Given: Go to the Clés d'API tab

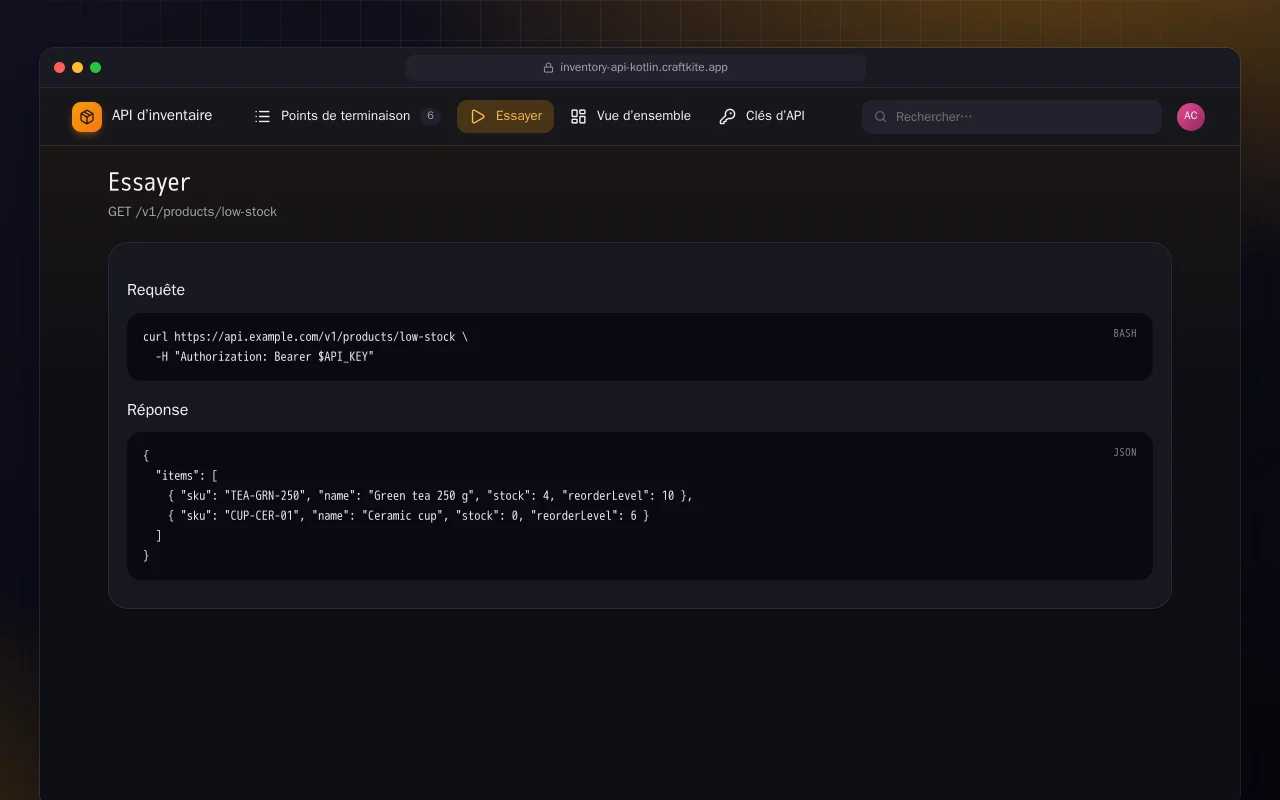Looking at the screenshot, I should (762, 116).
